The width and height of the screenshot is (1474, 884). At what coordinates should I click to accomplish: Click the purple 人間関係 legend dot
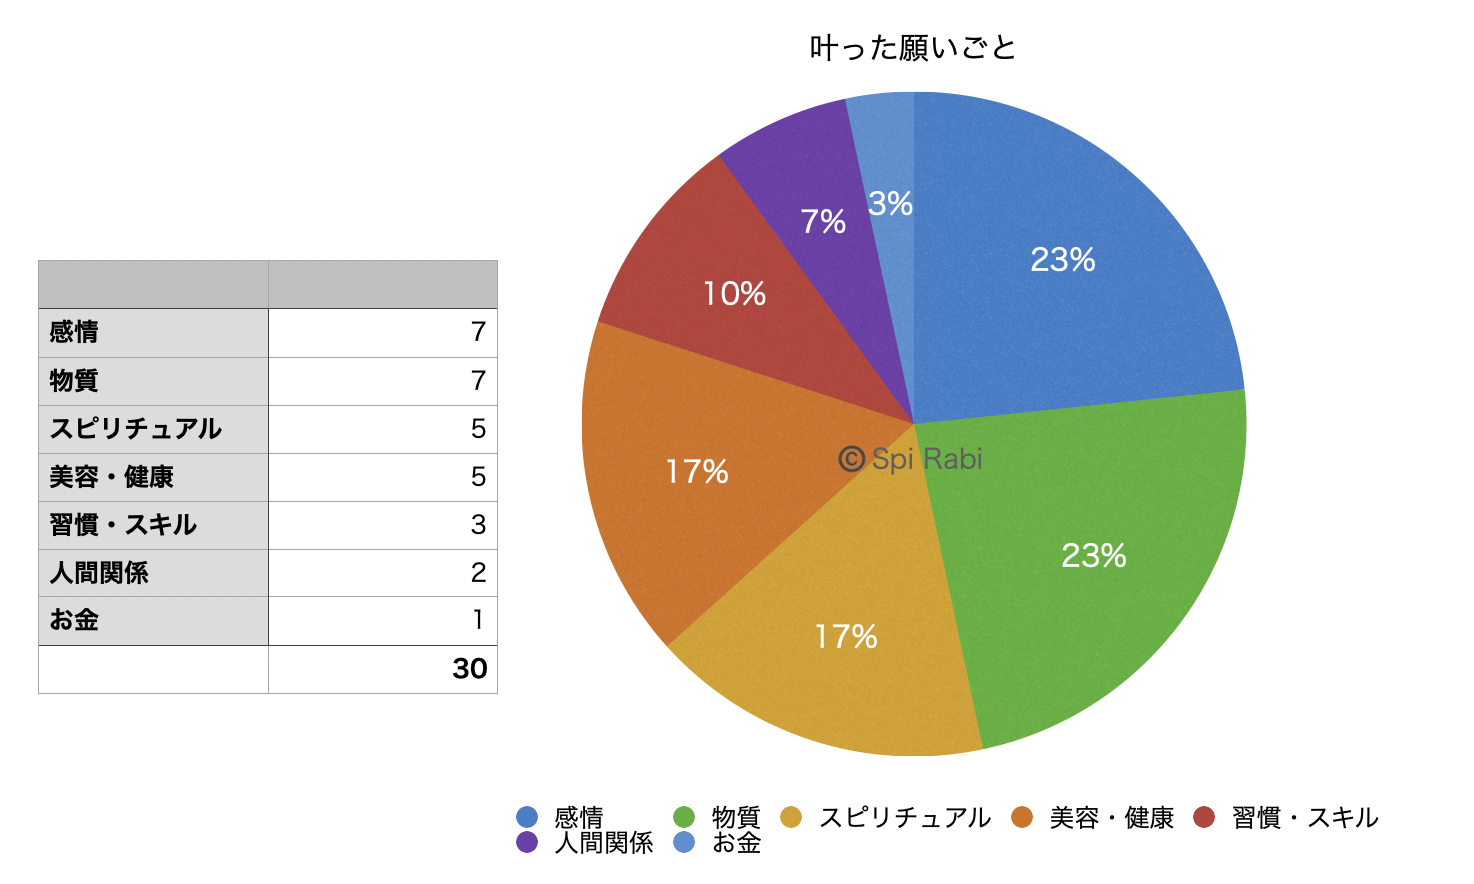pyautogui.click(x=527, y=842)
